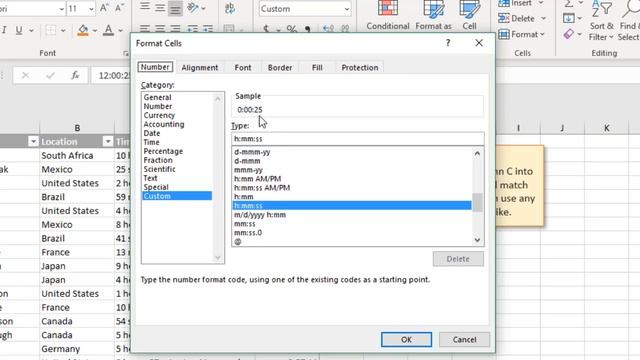
Task: Click the South Africa cell
Action: [77, 156]
